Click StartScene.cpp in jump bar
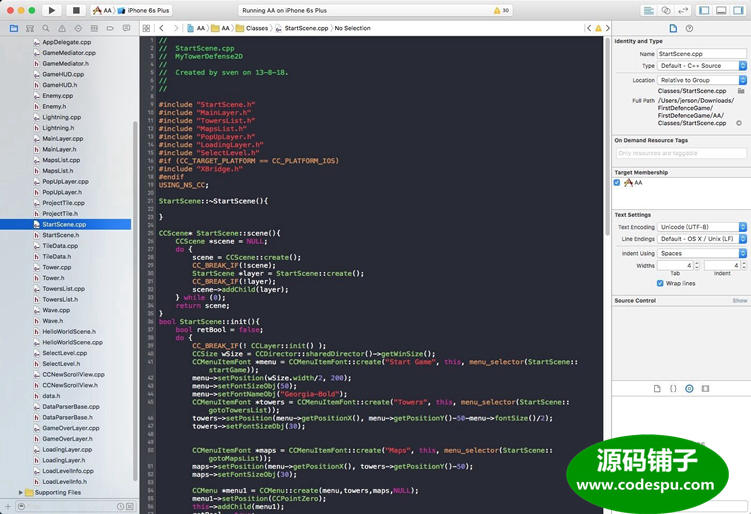This screenshot has height=514, width=751. click(302, 28)
